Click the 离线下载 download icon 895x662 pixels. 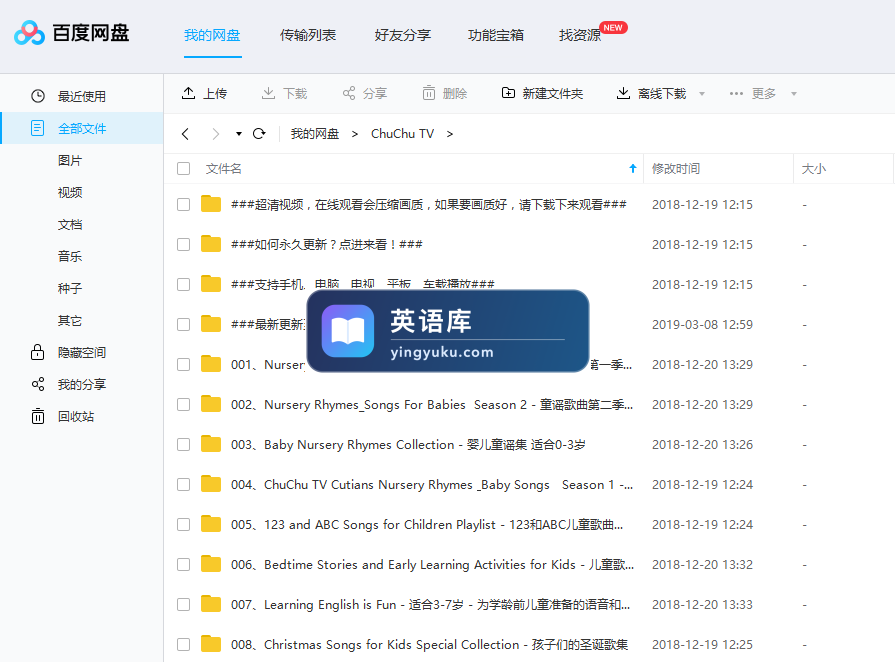point(623,93)
